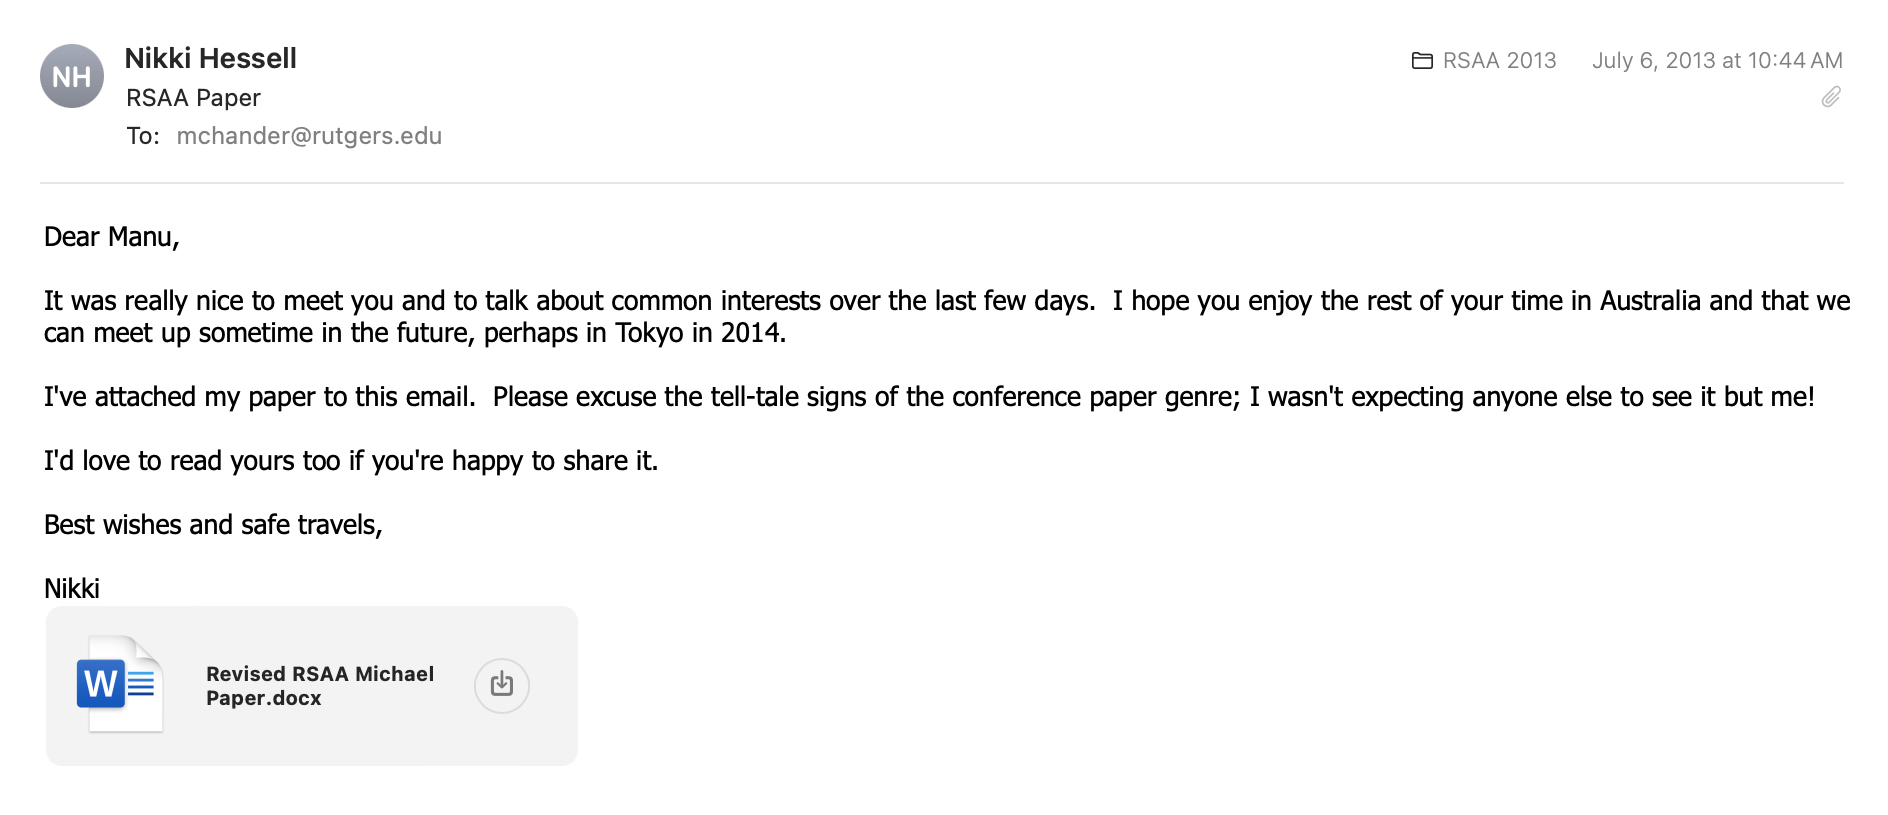Screen dimensions: 1888x815
Task: Click the subject line RSAA Paper
Action: click(x=193, y=98)
